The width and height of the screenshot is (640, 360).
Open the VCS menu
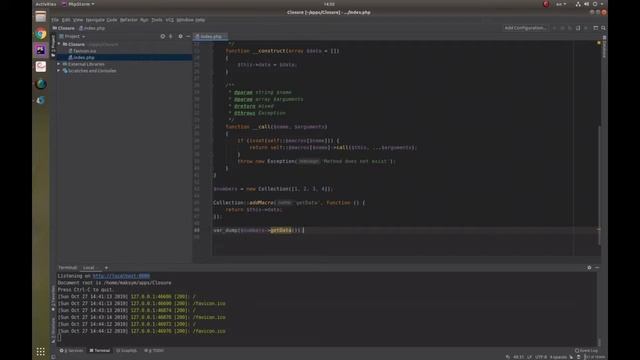coord(170,20)
